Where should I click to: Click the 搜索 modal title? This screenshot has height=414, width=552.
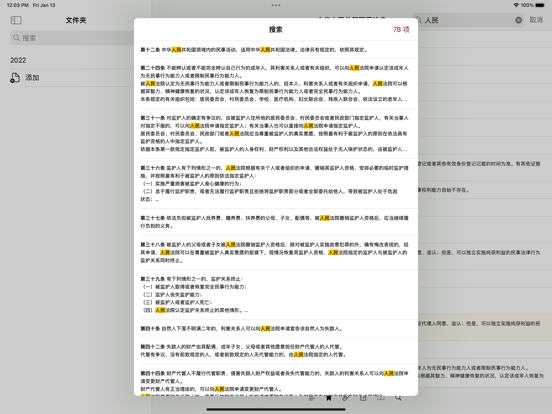tap(276, 30)
